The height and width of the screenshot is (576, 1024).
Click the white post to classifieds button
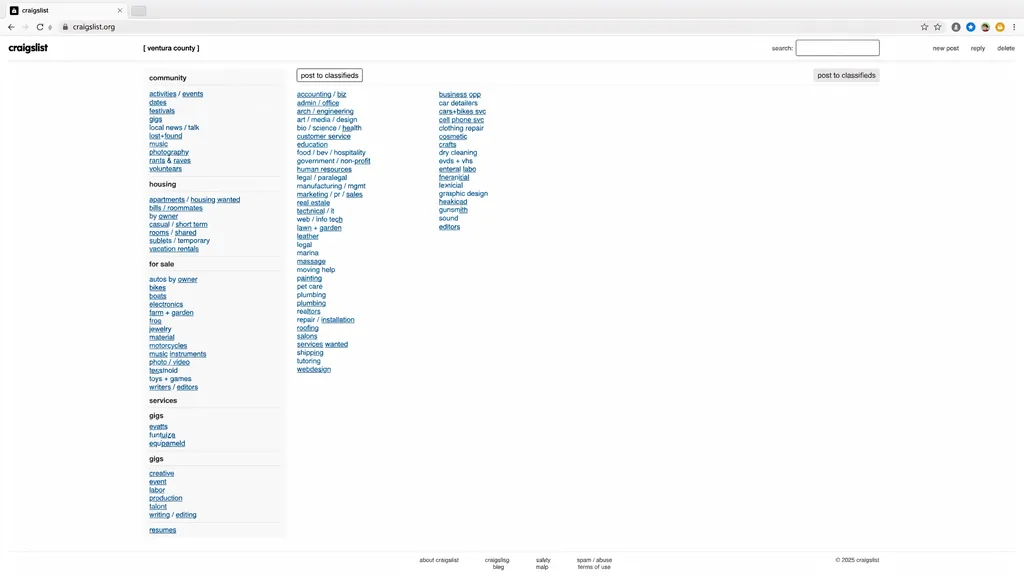point(329,75)
